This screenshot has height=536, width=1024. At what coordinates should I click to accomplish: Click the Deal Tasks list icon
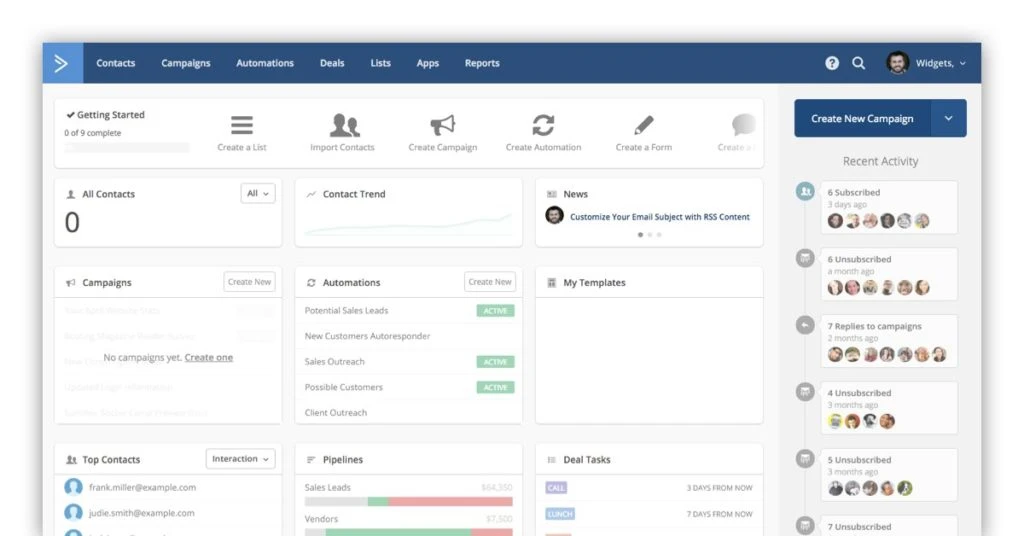(551, 460)
